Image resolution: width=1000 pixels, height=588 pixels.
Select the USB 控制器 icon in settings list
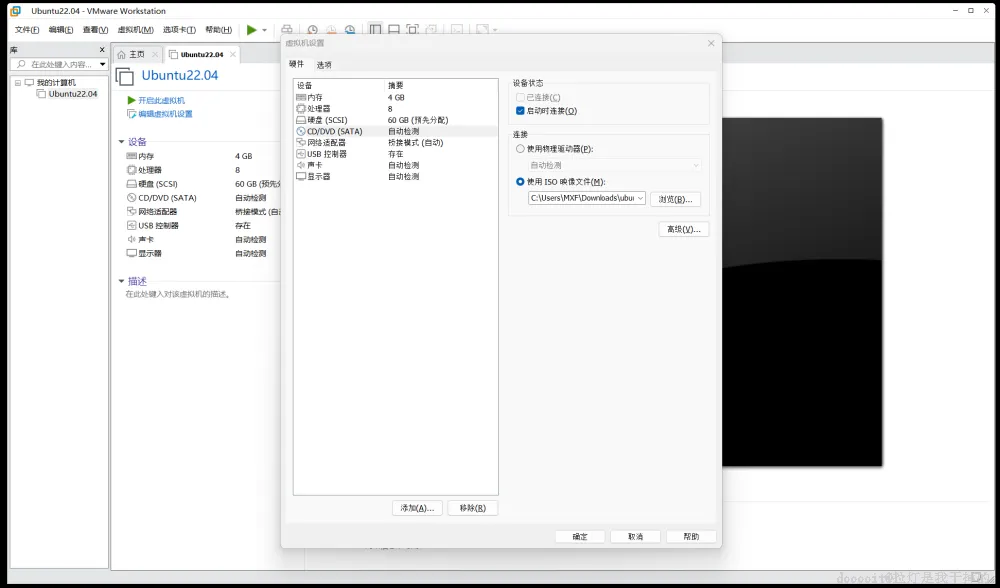pyautogui.click(x=301, y=154)
